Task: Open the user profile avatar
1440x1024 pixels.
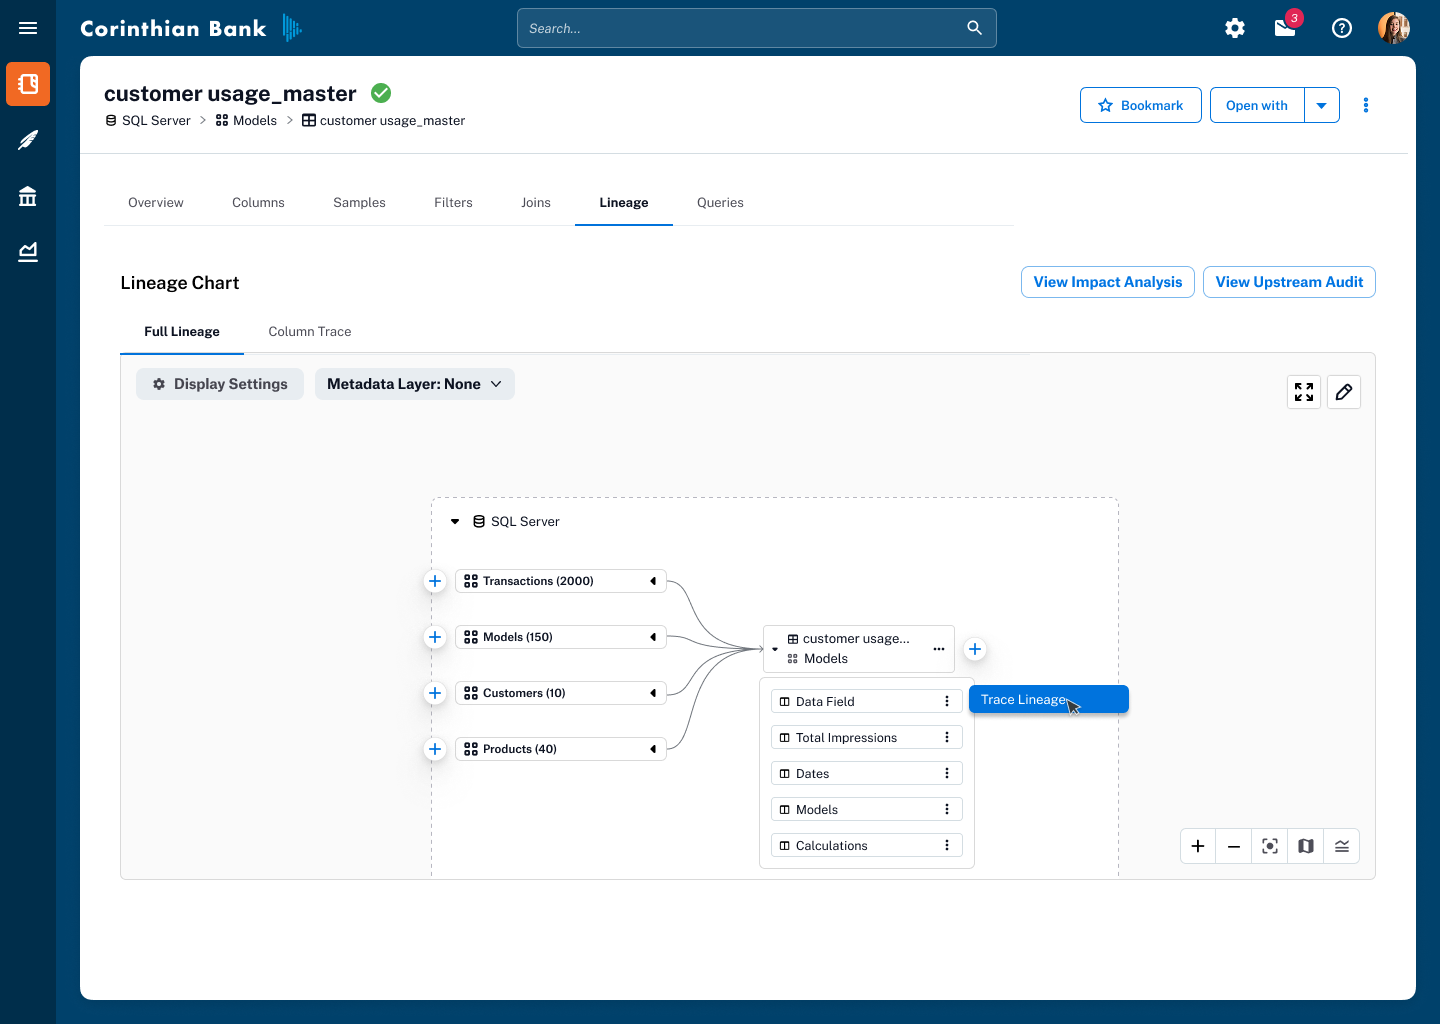Action: coord(1394,28)
